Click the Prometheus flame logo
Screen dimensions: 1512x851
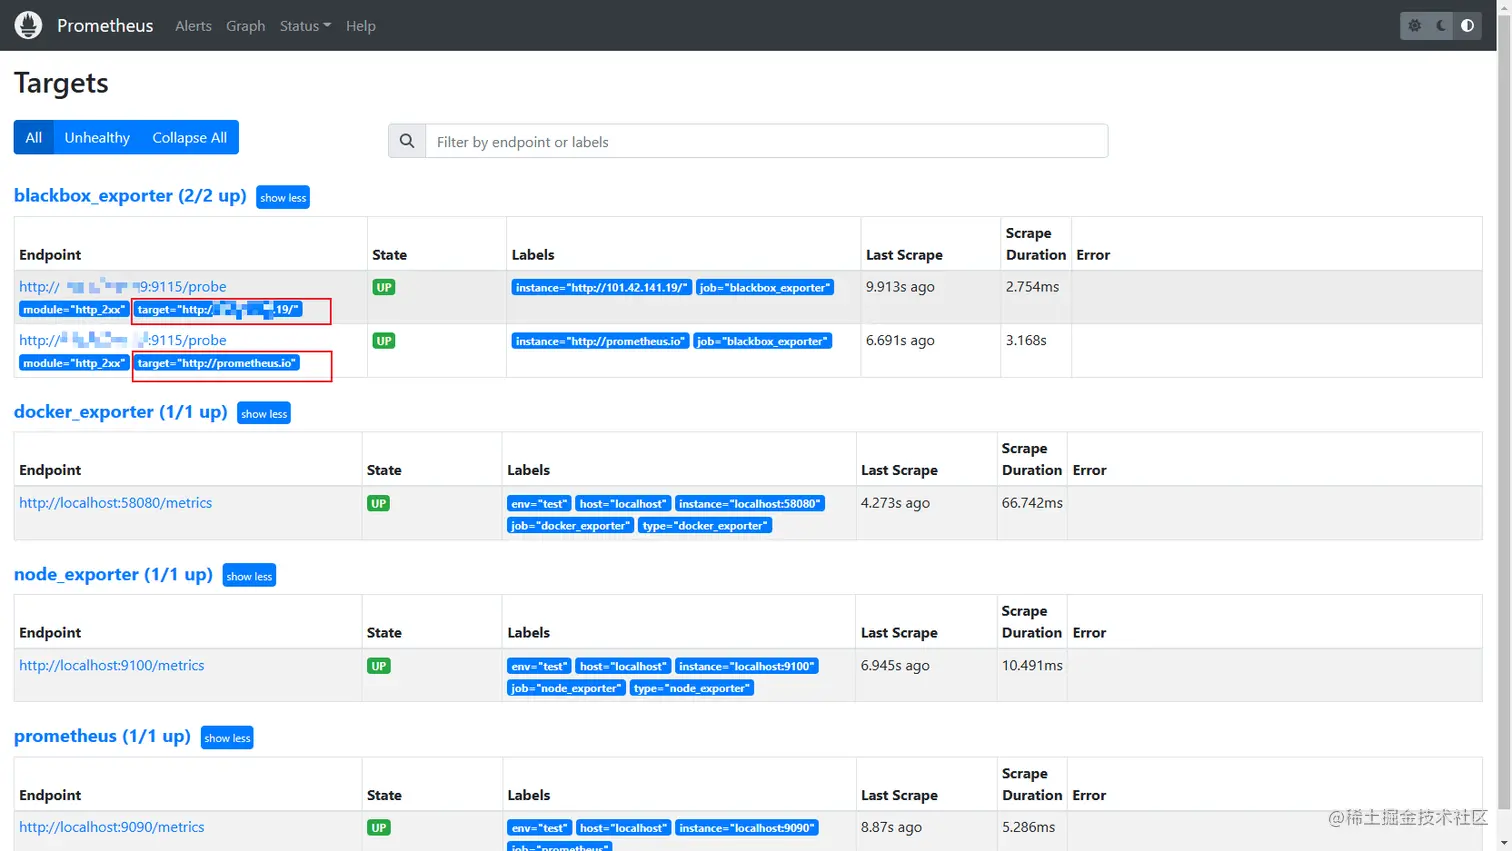(28, 25)
